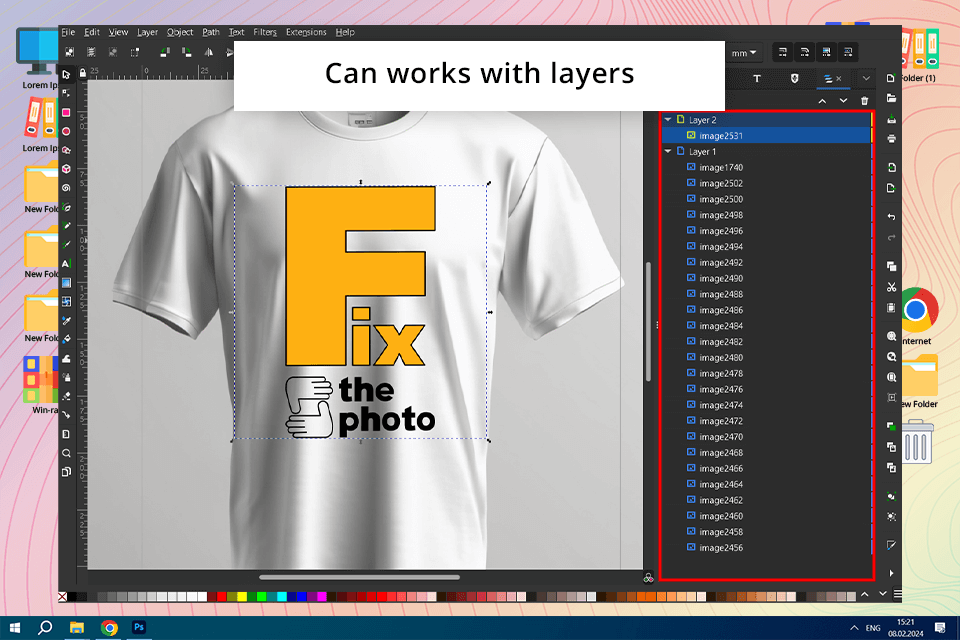Open document with folder icon in commands bar
The height and width of the screenshot is (640, 960).
[891, 98]
